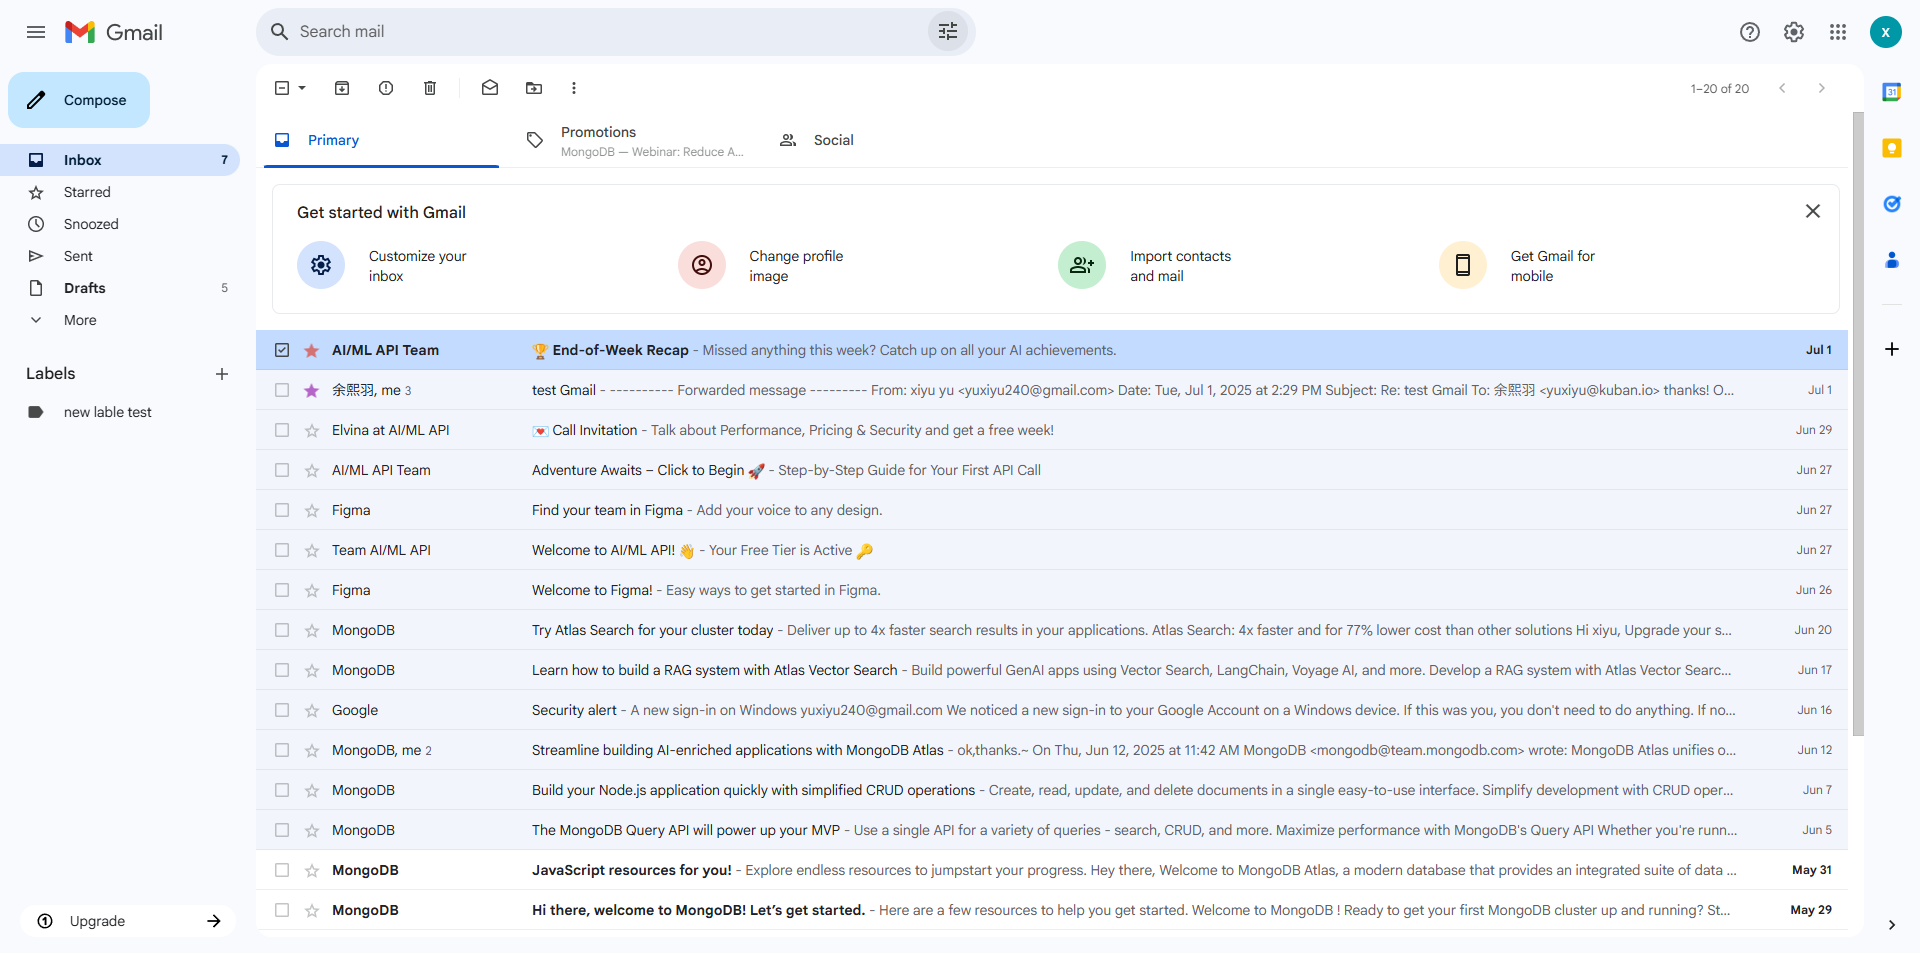Unstar the End-of-Week Recap email
The image size is (1920, 953).
[x=312, y=350]
